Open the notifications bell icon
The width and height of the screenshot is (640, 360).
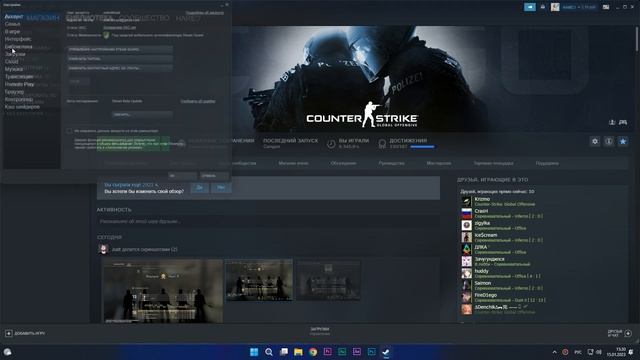tap(542, 7)
